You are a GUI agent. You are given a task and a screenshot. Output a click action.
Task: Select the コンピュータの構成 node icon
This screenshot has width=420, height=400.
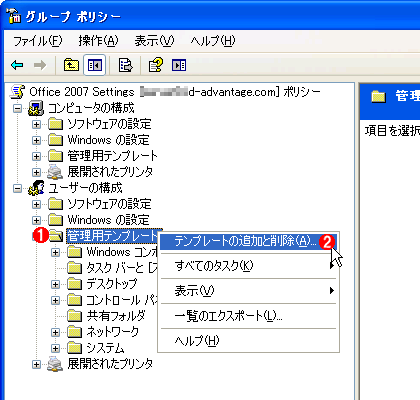36,108
